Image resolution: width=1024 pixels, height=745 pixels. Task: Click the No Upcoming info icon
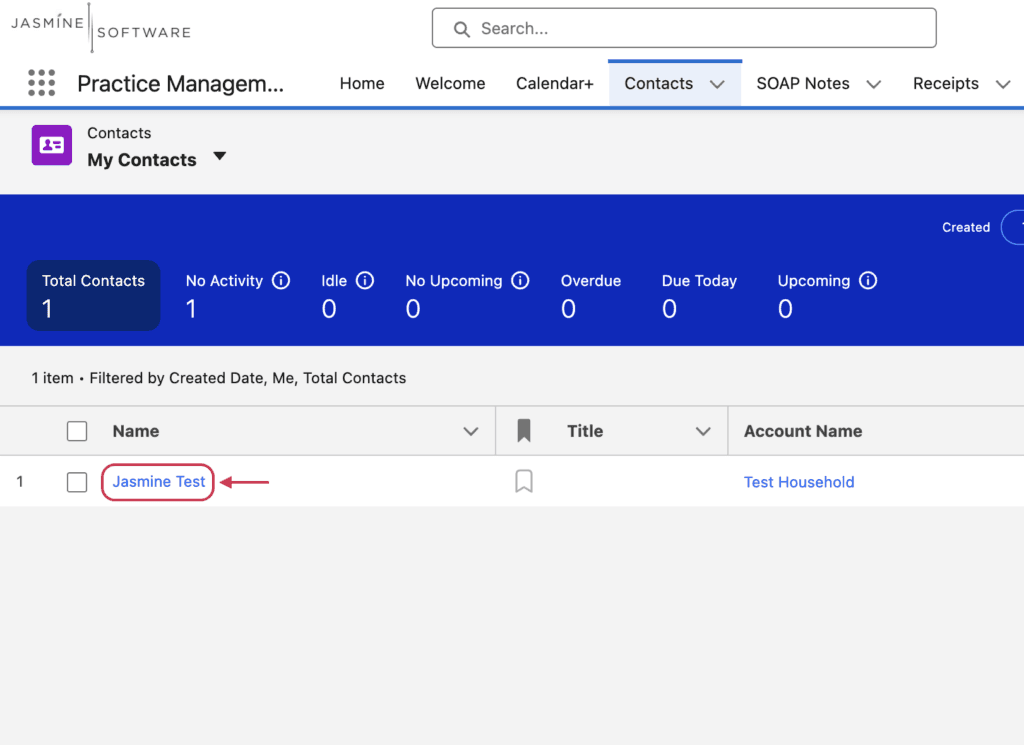(520, 281)
